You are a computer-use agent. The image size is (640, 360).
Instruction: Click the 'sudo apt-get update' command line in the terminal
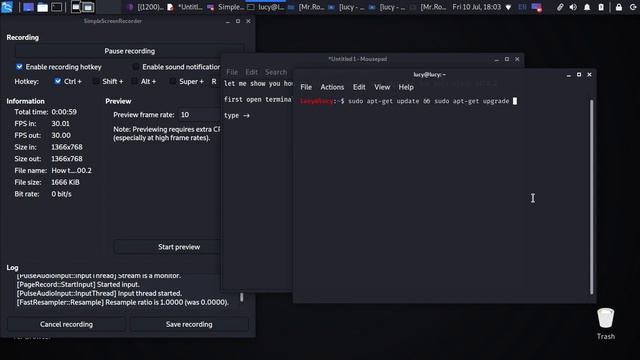click(408, 101)
